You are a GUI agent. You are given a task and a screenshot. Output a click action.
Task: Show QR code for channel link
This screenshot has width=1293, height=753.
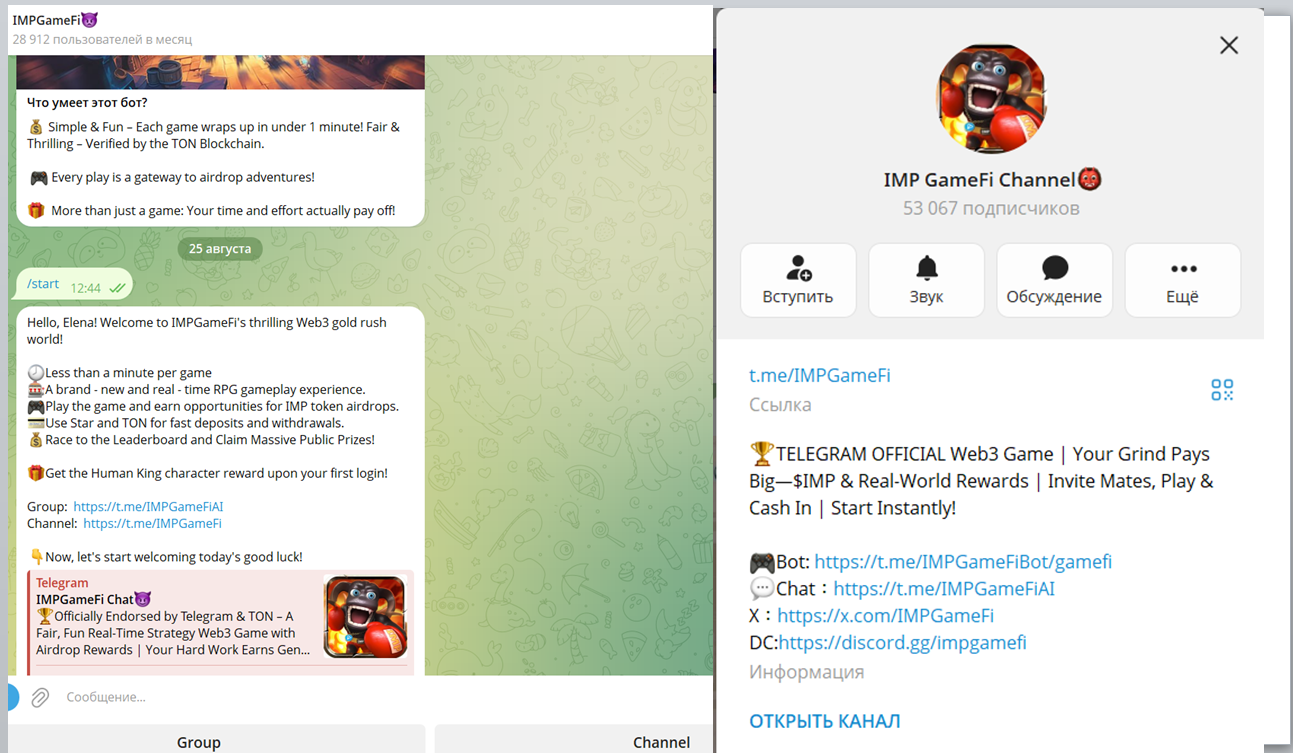pos(1222,390)
